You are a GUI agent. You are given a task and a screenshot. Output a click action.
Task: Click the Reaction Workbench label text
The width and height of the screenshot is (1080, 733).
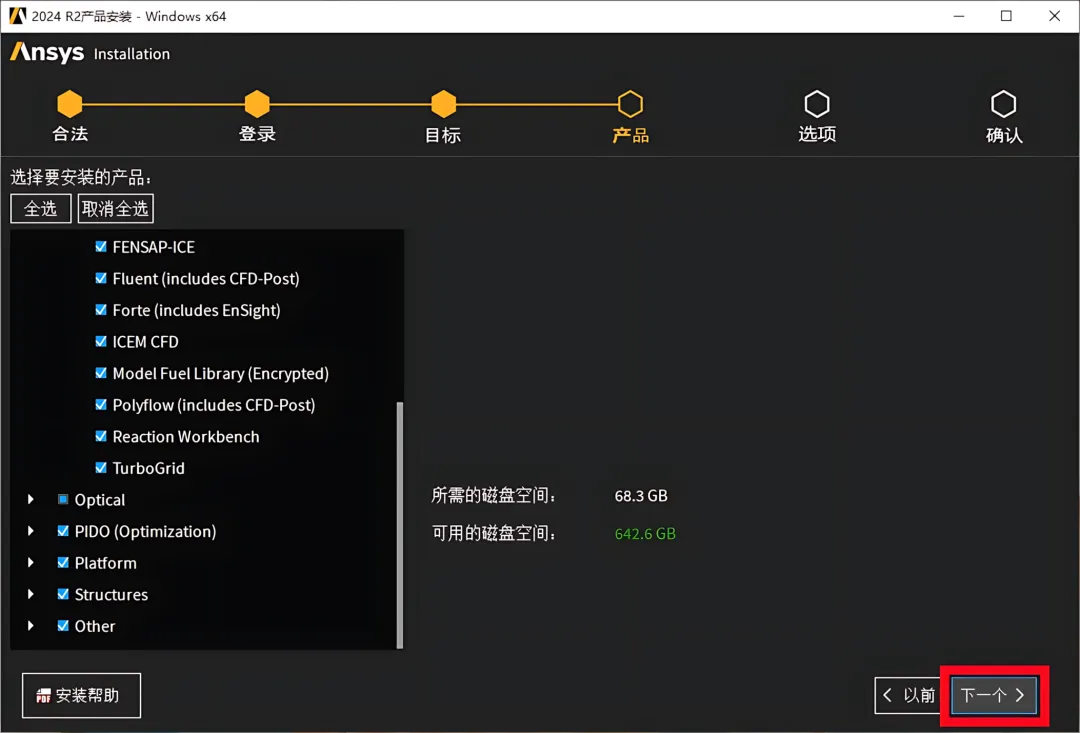(186, 437)
